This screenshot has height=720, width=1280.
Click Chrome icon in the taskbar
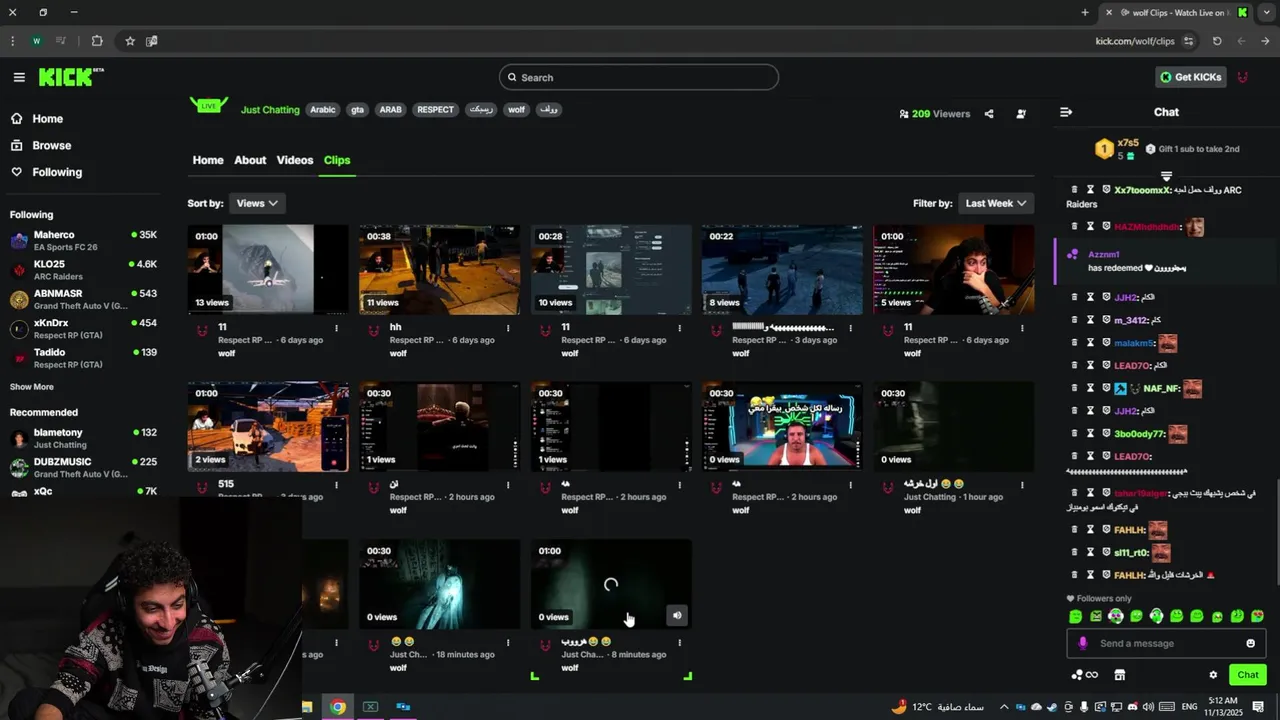pyautogui.click(x=338, y=707)
